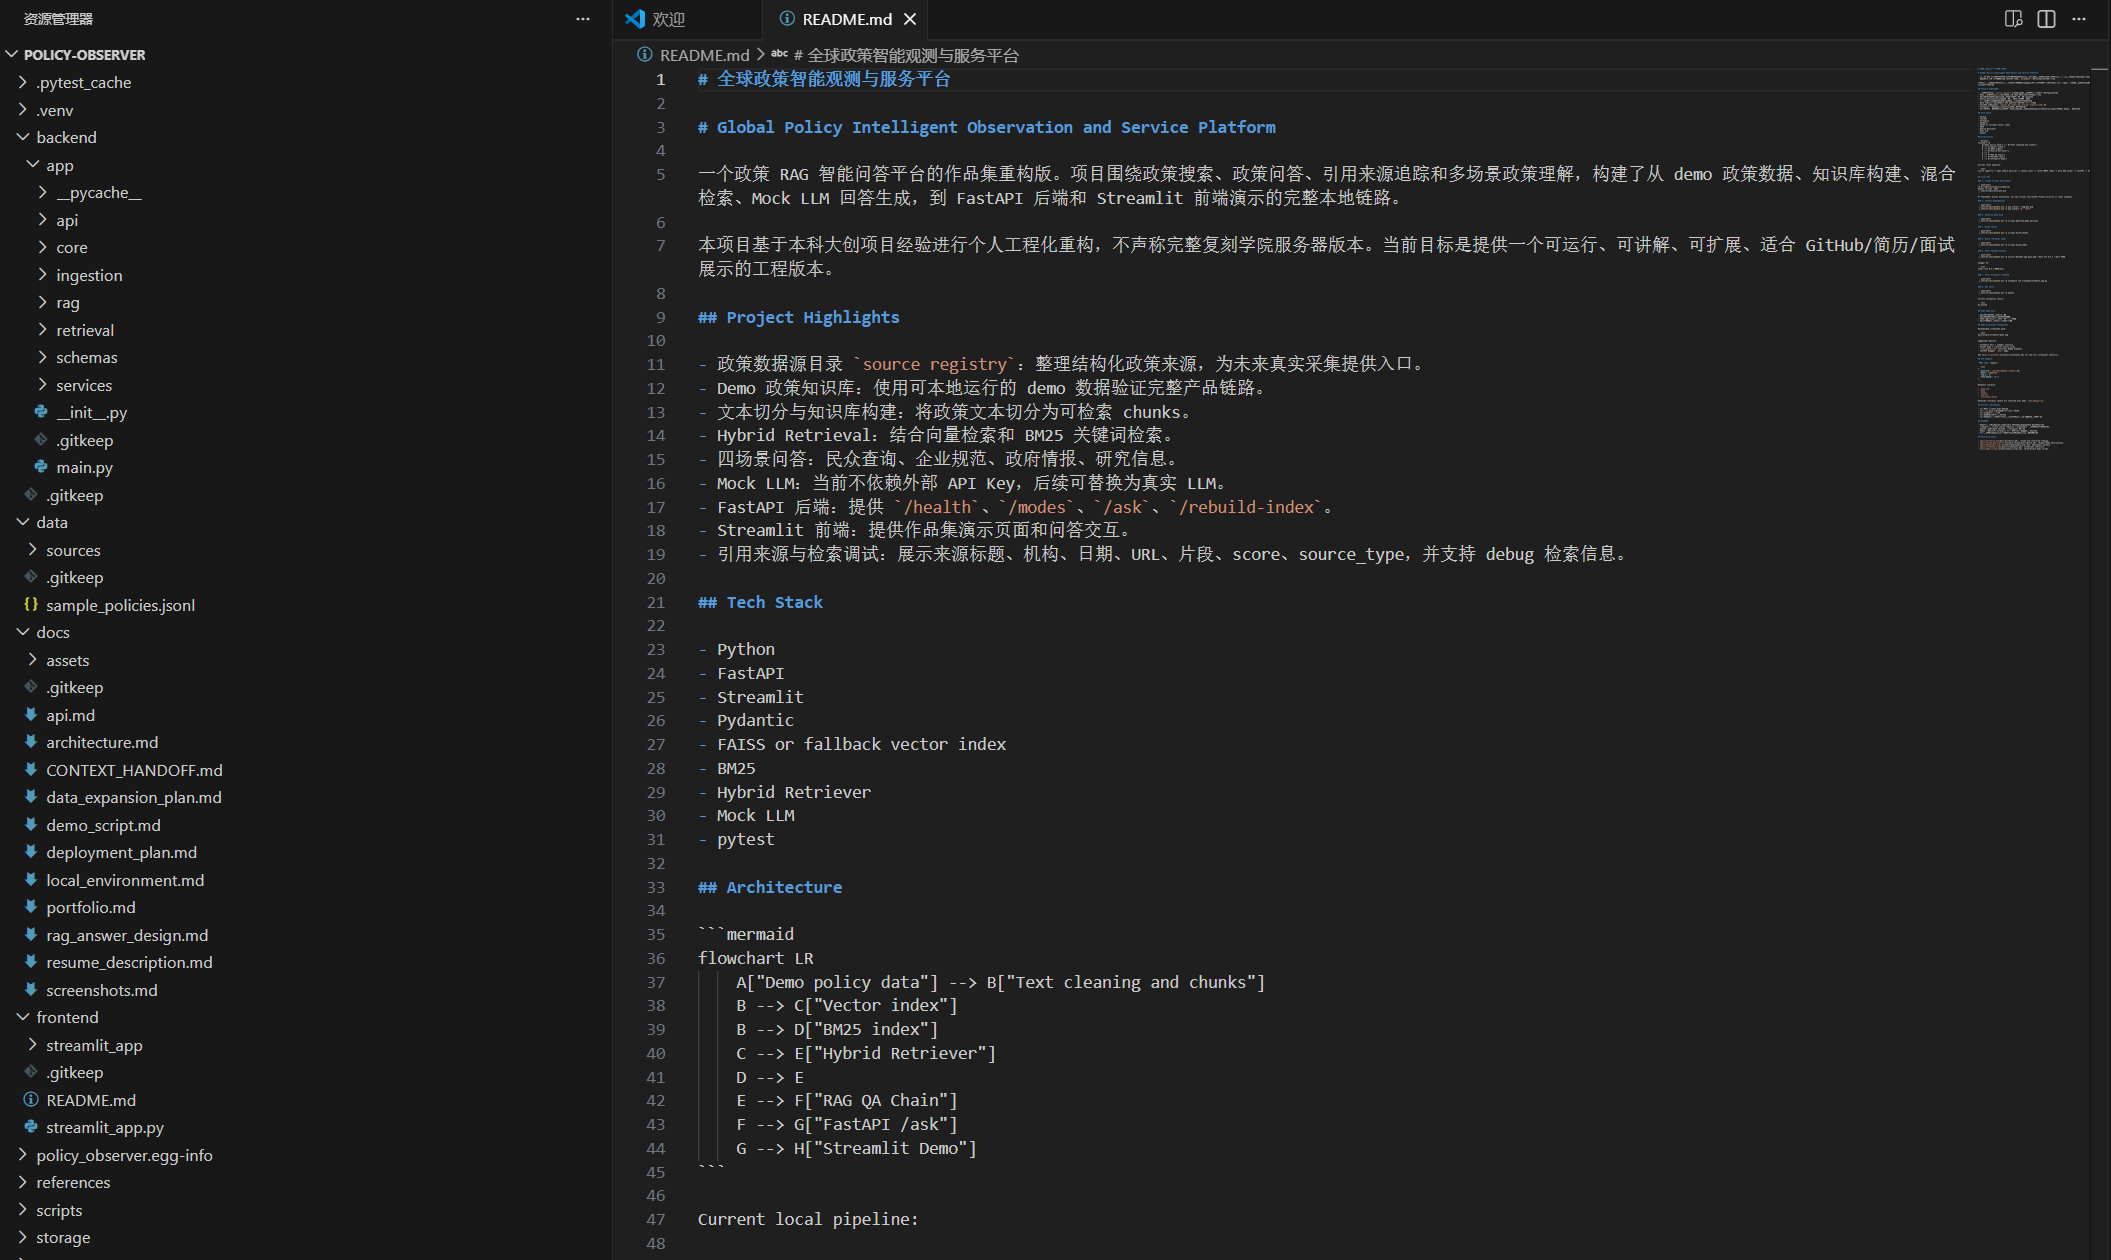
Task: Click the Python icon of main.py
Action: 41,466
